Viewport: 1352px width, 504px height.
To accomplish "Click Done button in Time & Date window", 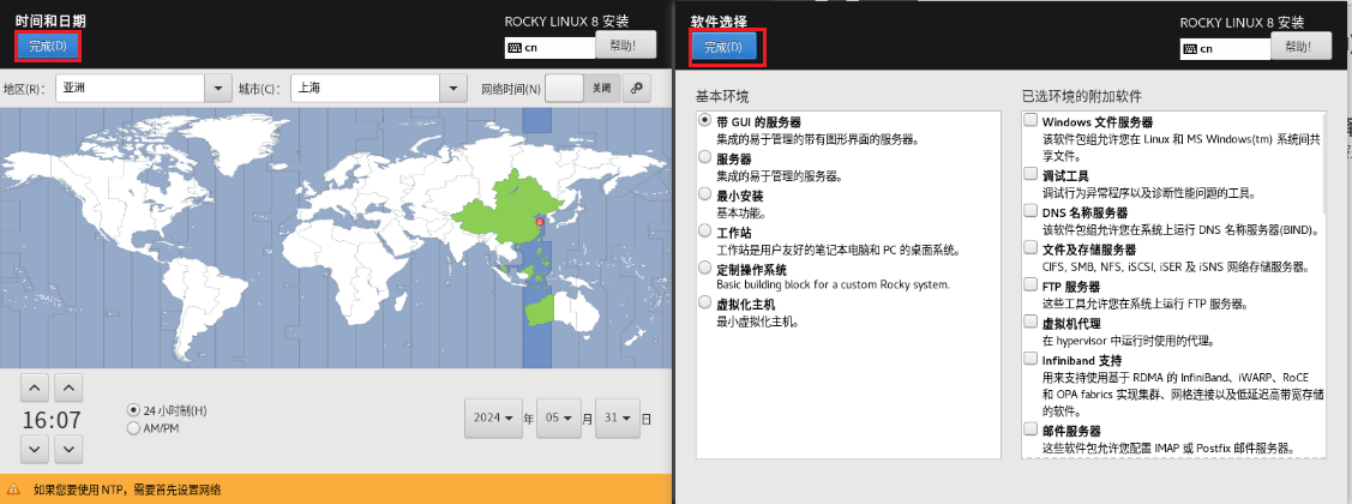I will [x=47, y=46].
